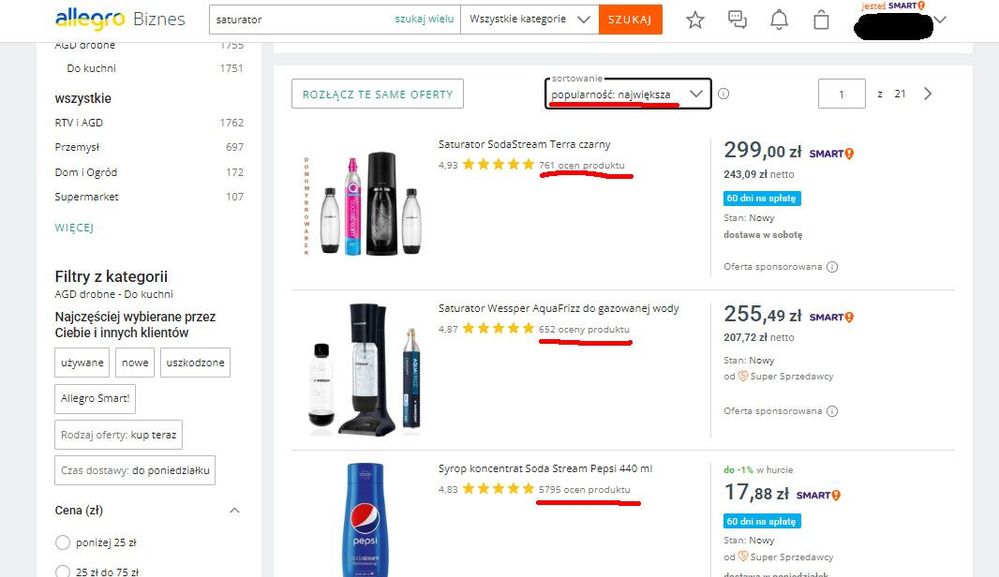
Task: Open the shopping cart icon
Action: pos(821,20)
